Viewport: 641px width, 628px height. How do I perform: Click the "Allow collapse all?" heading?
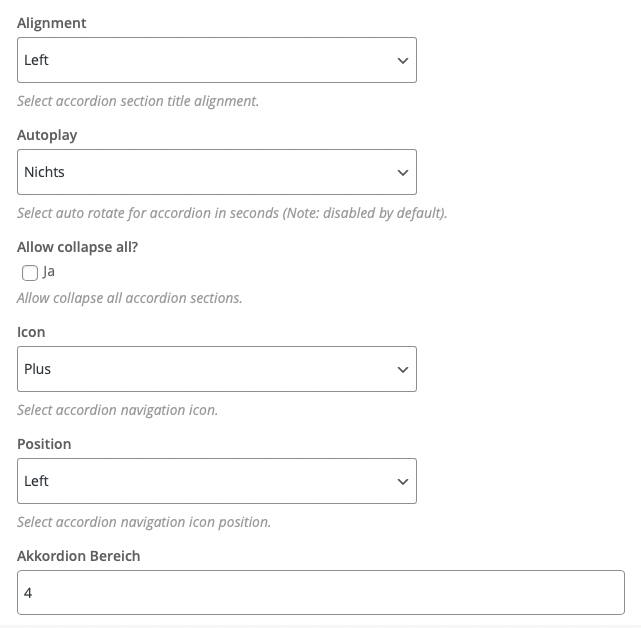78,247
